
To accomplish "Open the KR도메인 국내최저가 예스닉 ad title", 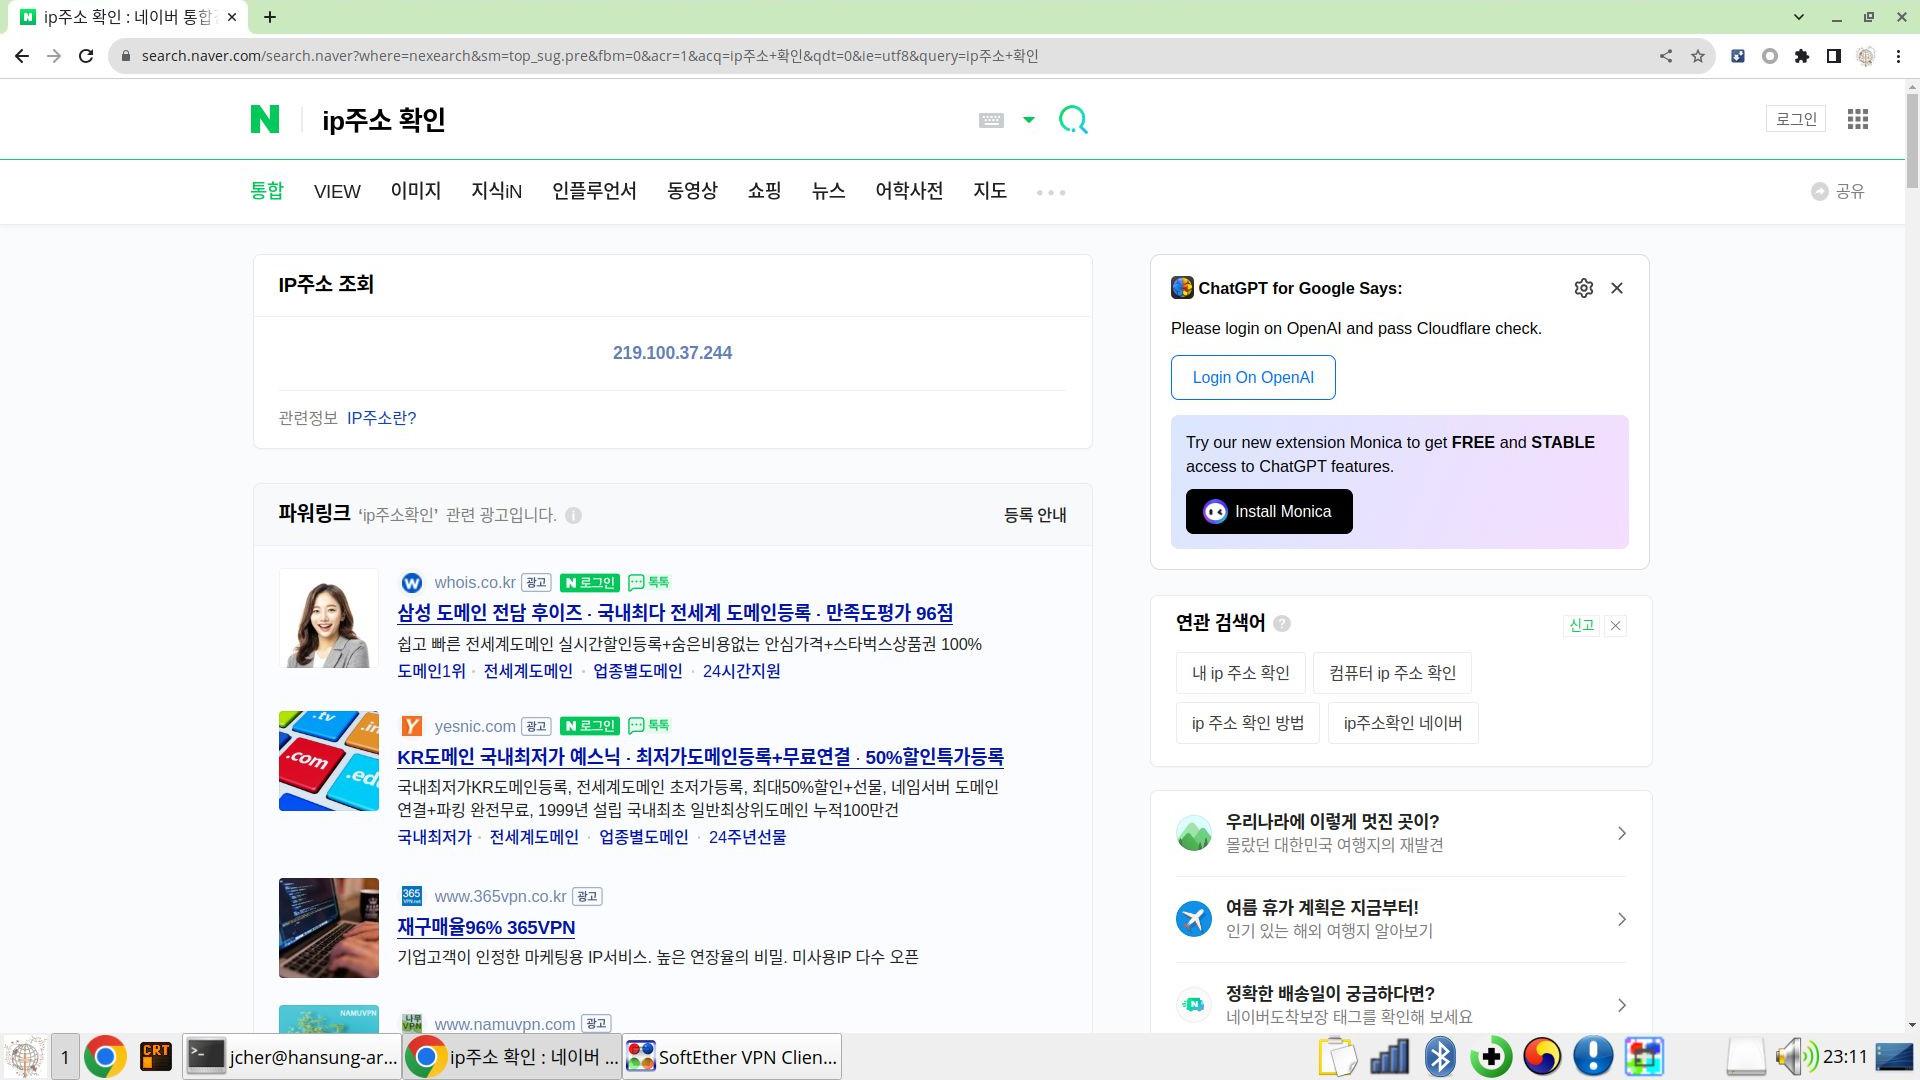I will pos(700,757).
